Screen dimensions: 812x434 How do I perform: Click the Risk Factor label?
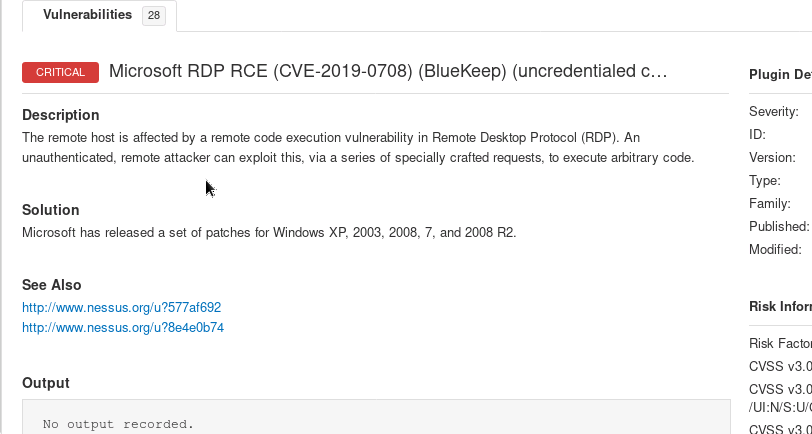click(x=780, y=343)
